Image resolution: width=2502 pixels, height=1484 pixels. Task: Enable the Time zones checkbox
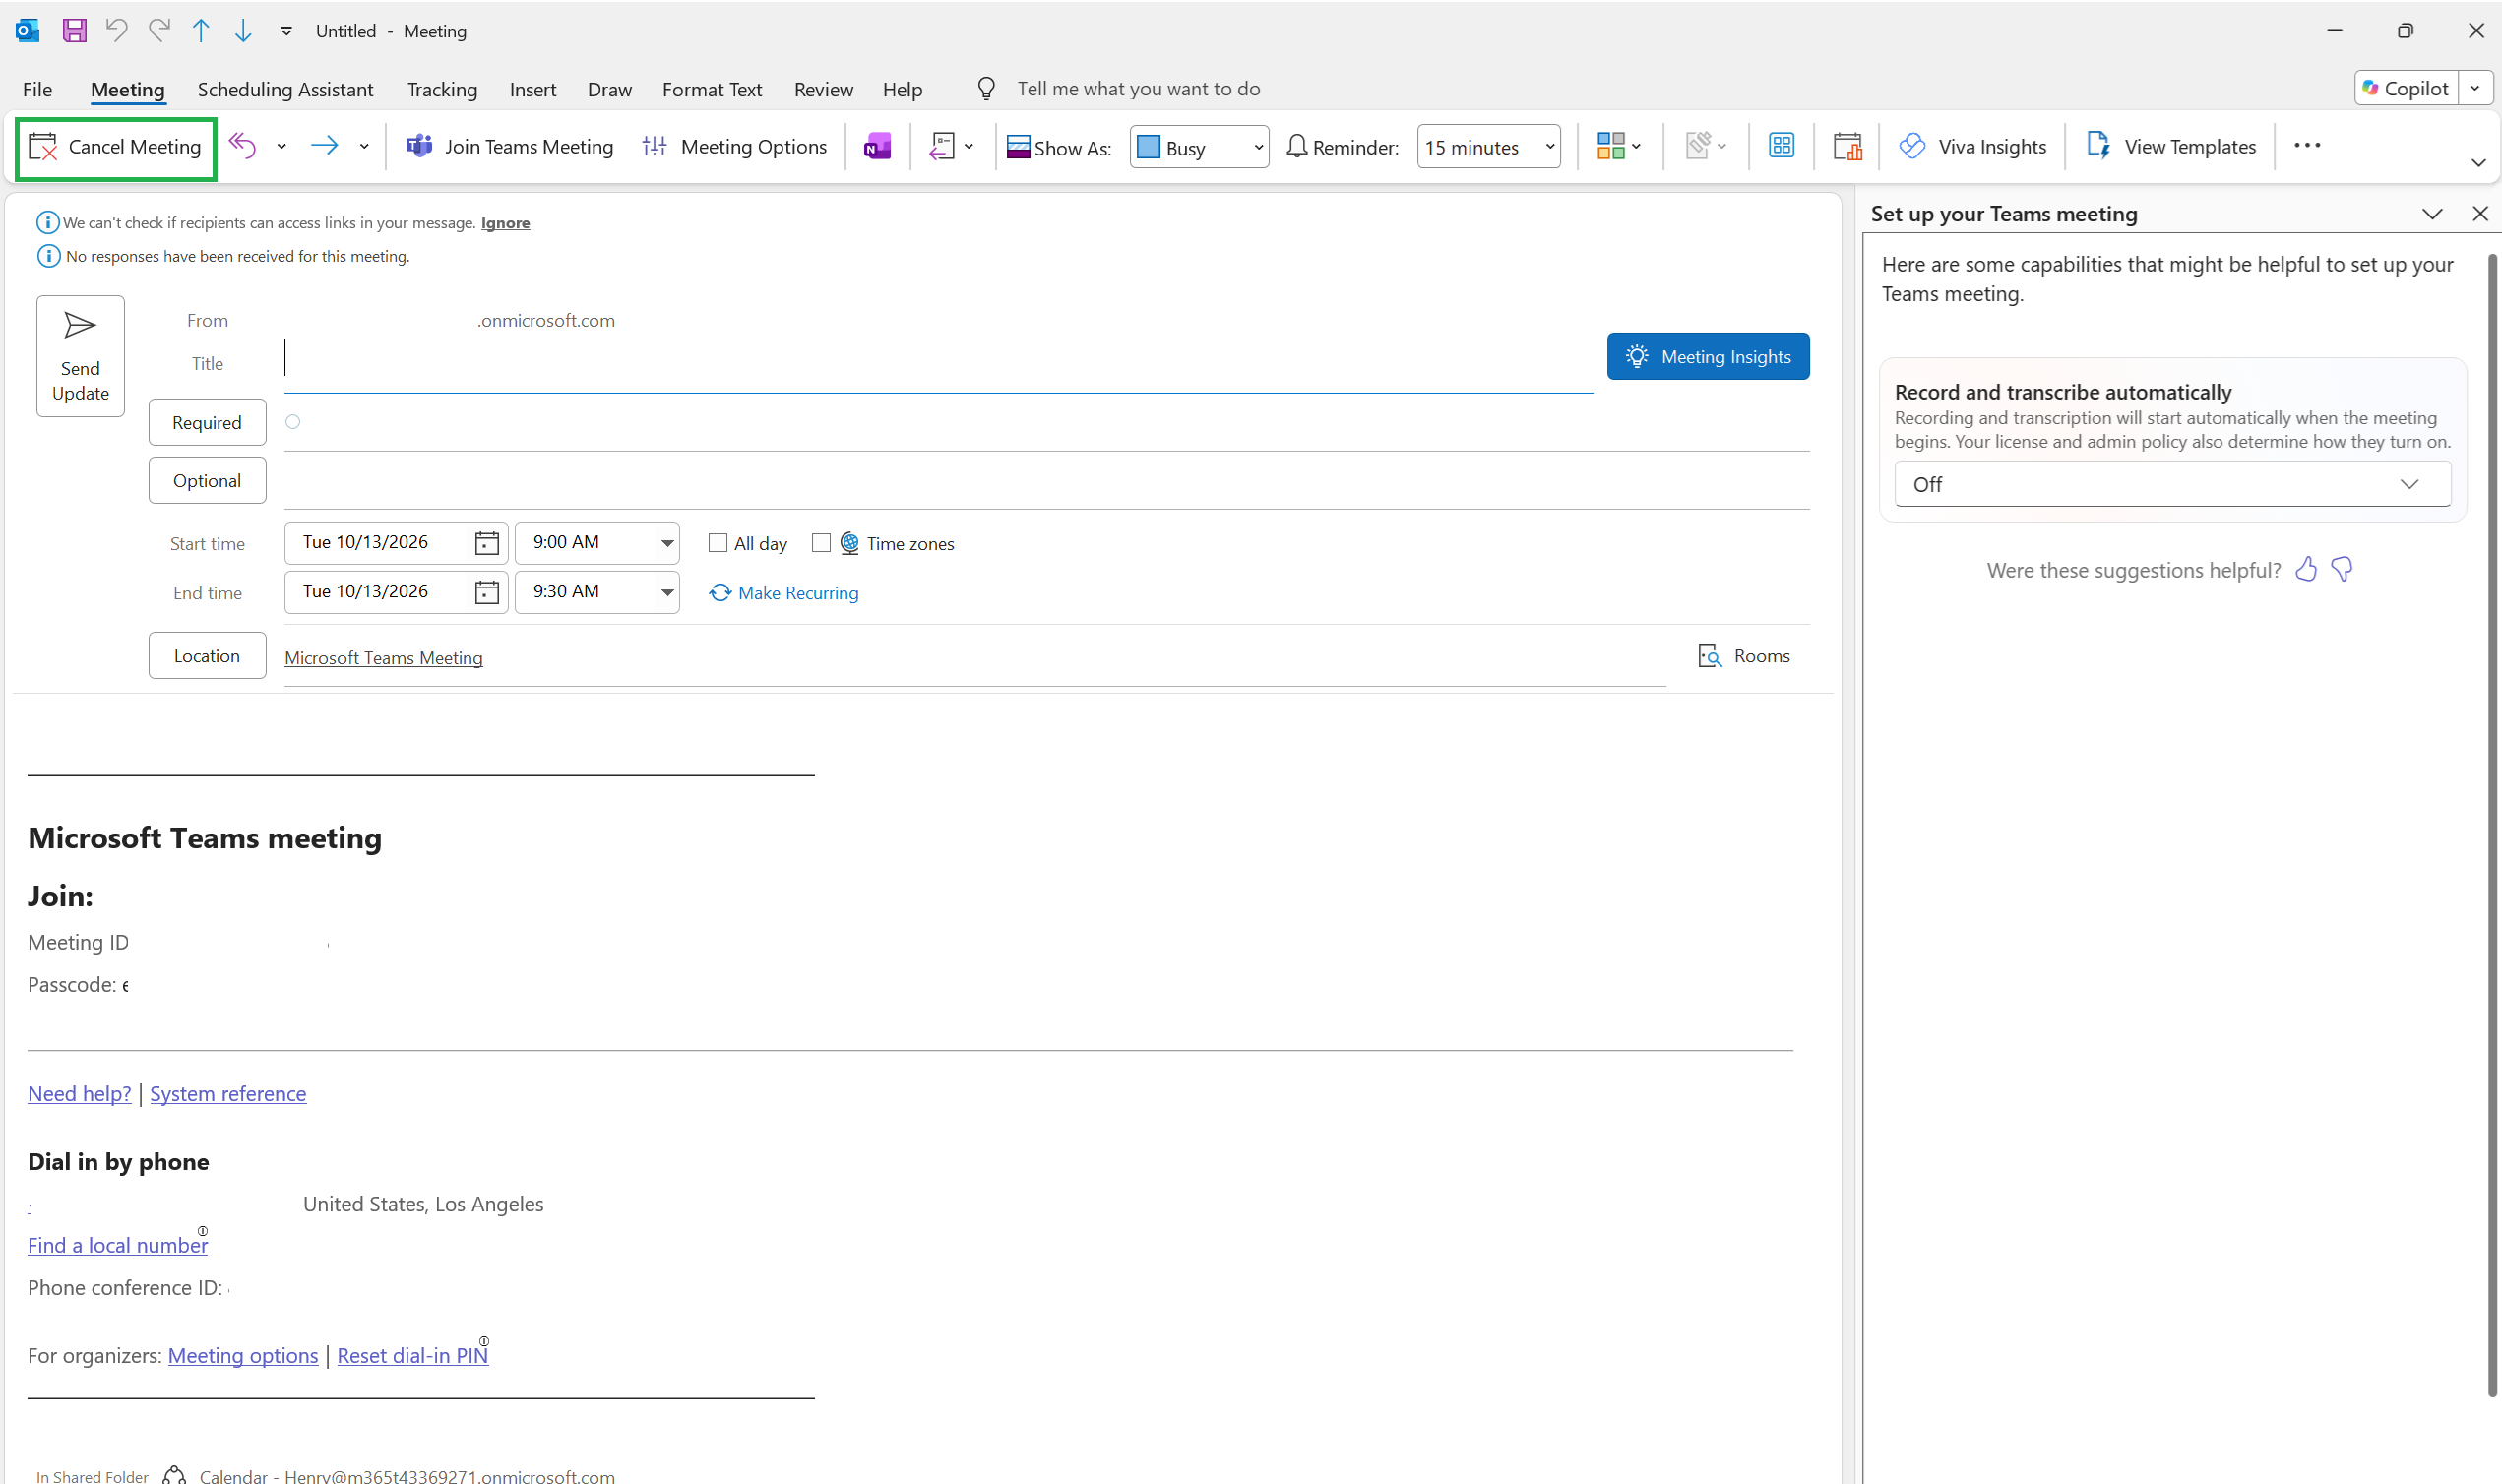pyautogui.click(x=821, y=543)
